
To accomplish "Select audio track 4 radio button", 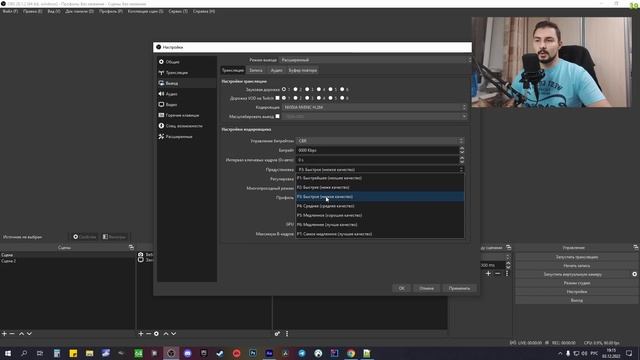I will pyautogui.click(x=319, y=89).
